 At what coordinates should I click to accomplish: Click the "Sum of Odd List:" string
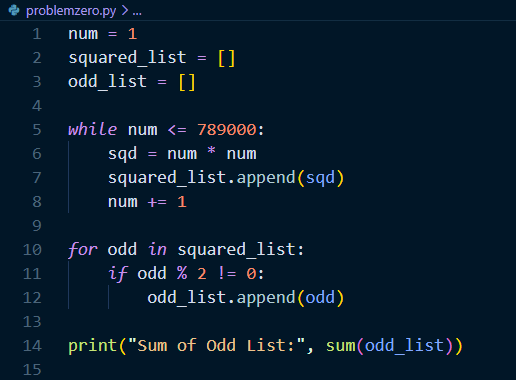216,345
